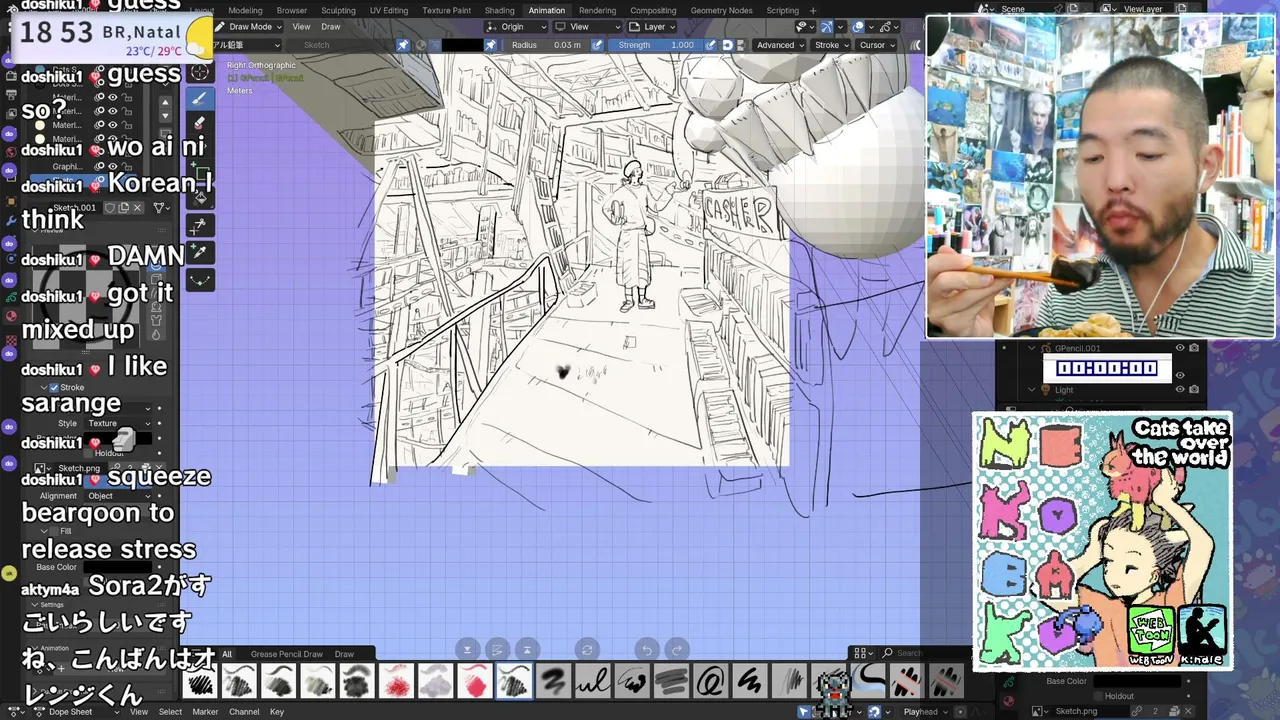Select the '@' swirl brush thumbnail
The width and height of the screenshot is (1280, 720).
click(x=710, y=682)
